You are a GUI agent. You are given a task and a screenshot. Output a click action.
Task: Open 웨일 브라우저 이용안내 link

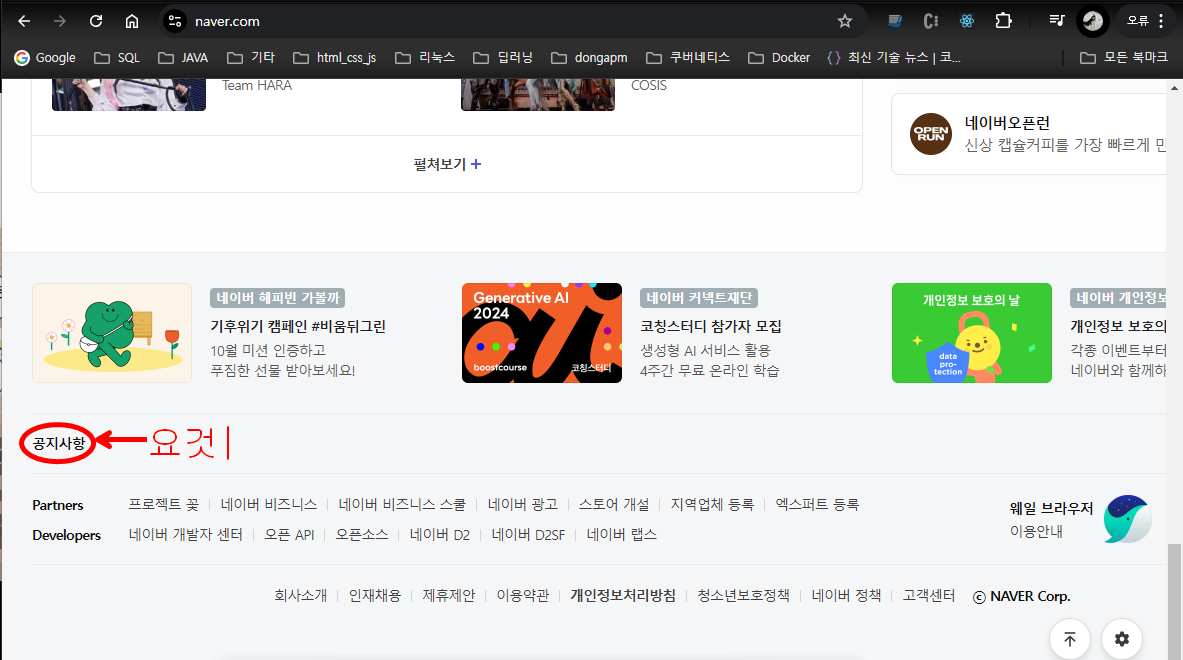coord(1051,519)
